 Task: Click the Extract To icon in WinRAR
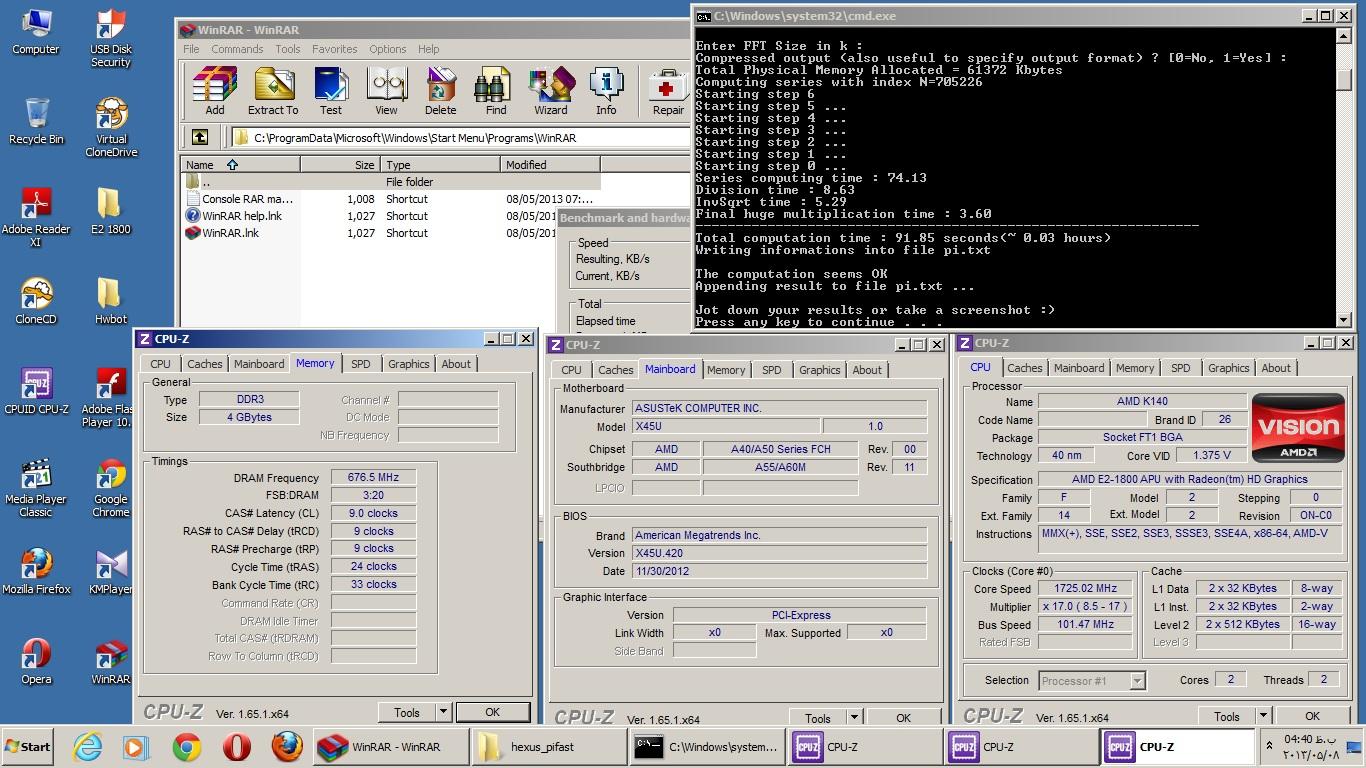[x=273, y=91]
